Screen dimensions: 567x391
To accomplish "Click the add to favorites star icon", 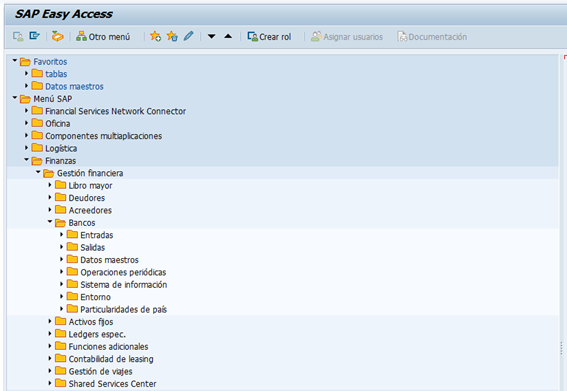I will coord(155,36).
